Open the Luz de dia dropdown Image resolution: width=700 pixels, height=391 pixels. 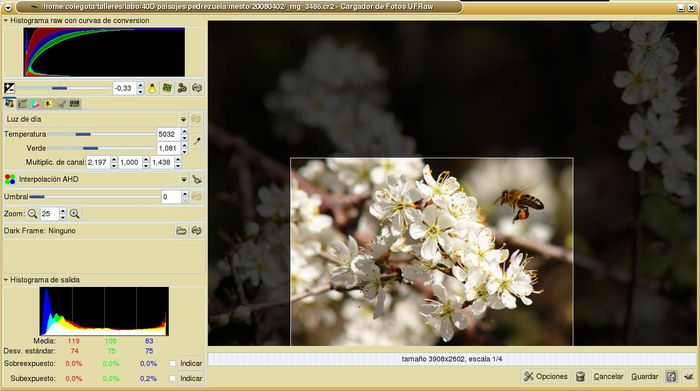pyautogui.click(x=96, y=119)
